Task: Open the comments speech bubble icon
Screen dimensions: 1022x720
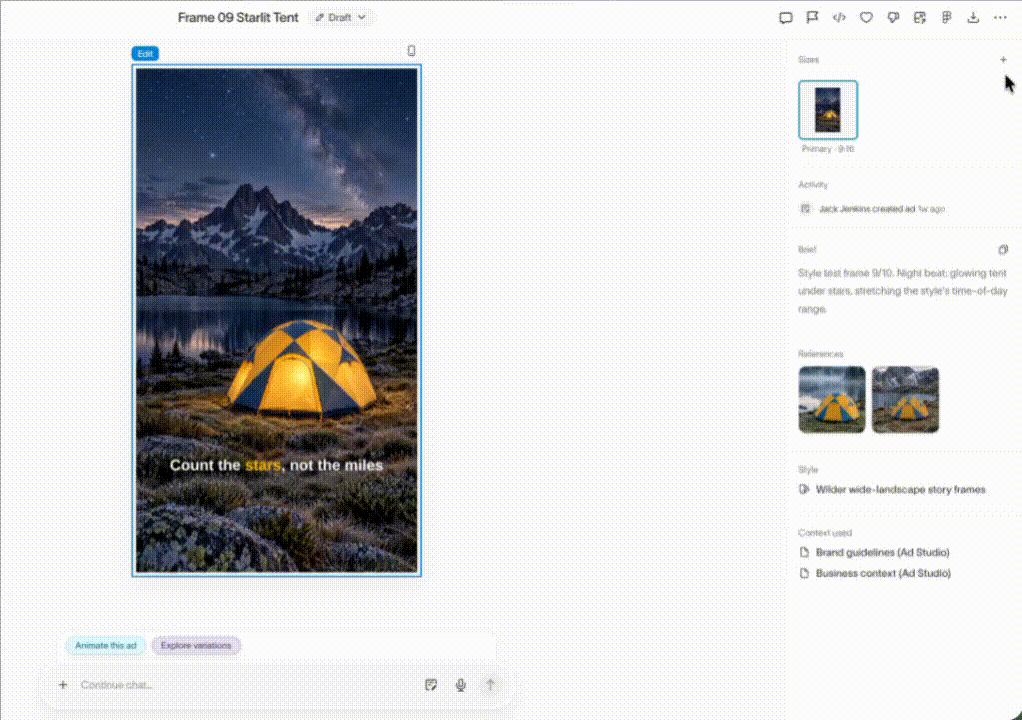Action: (785, 18)
